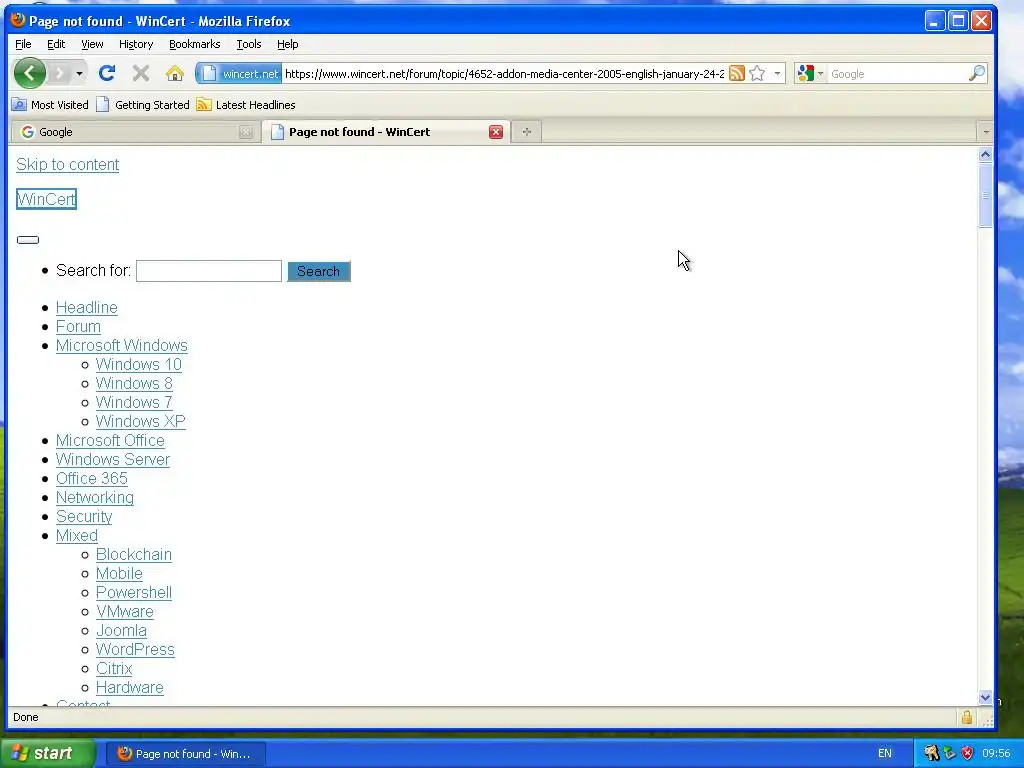
Task: Click the blue Search button
Action: 319,271
